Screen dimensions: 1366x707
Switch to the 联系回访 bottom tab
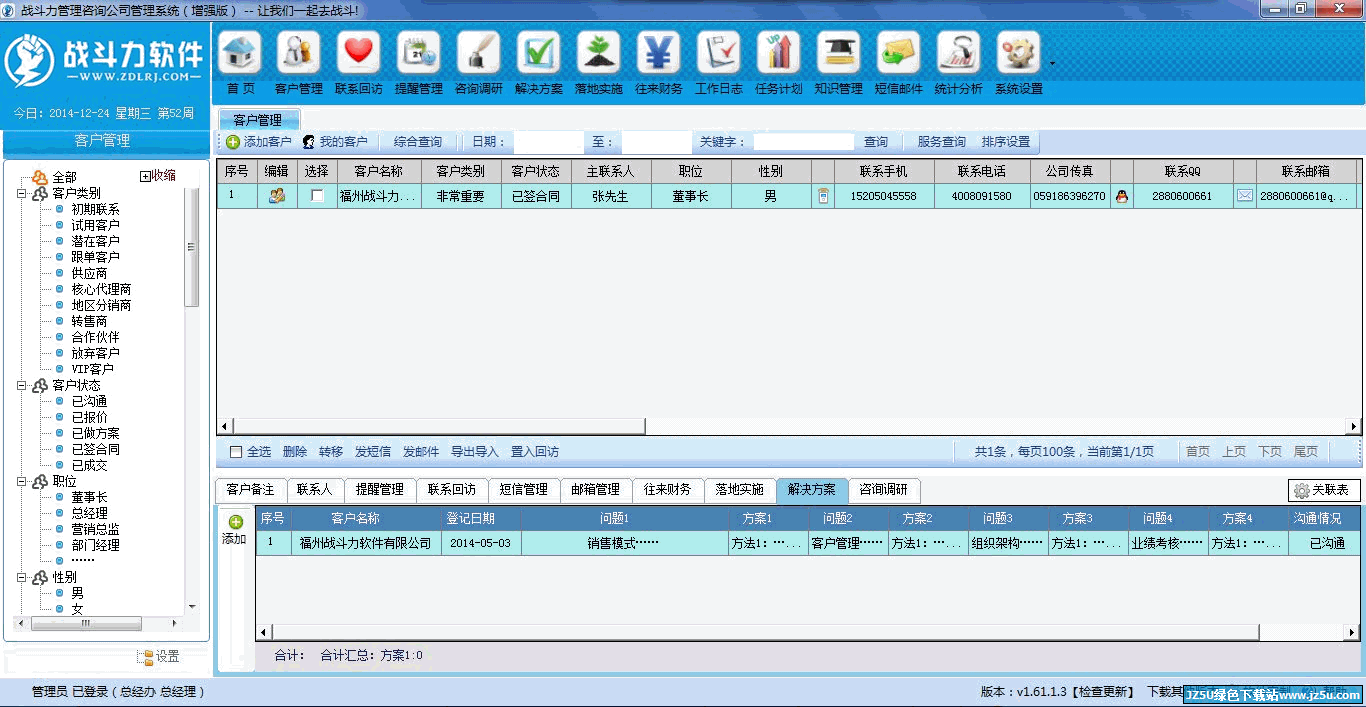[x=452, y=490]
